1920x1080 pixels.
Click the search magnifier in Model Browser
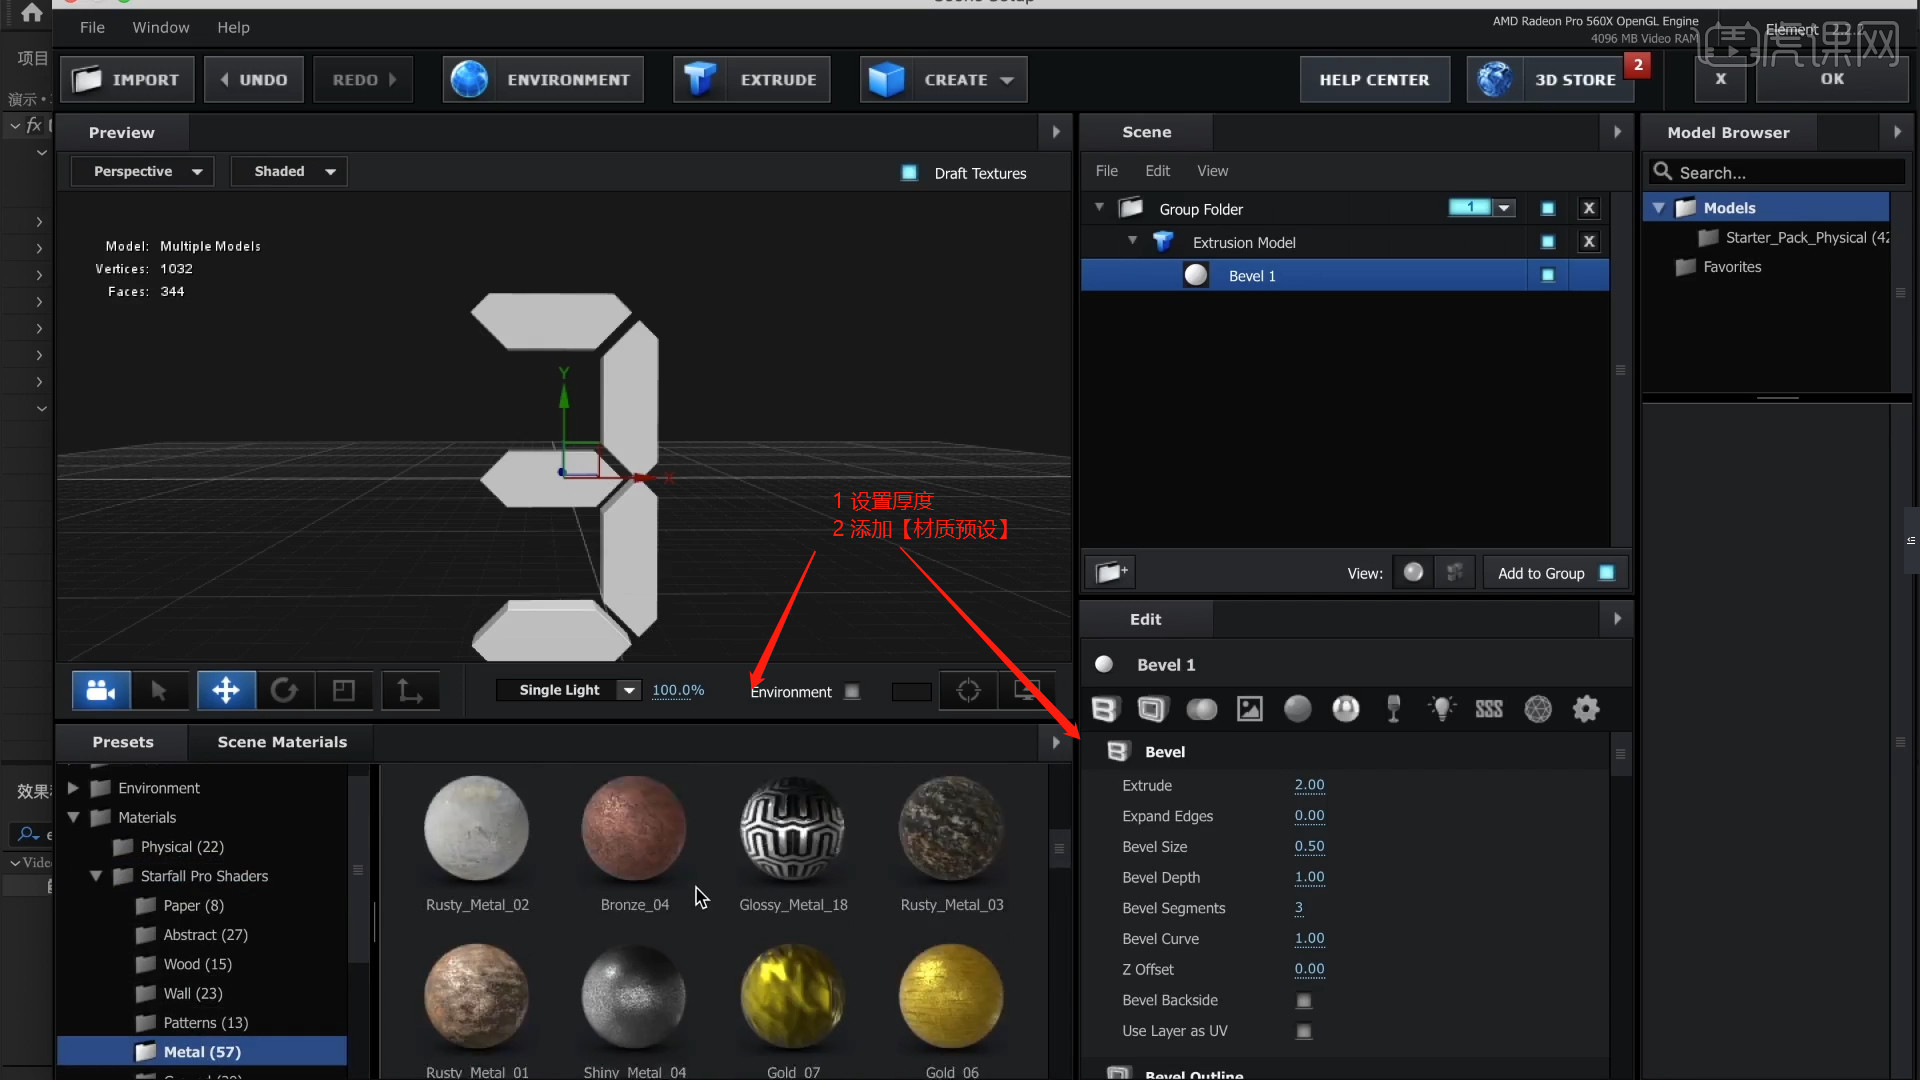click(1663, 172)
